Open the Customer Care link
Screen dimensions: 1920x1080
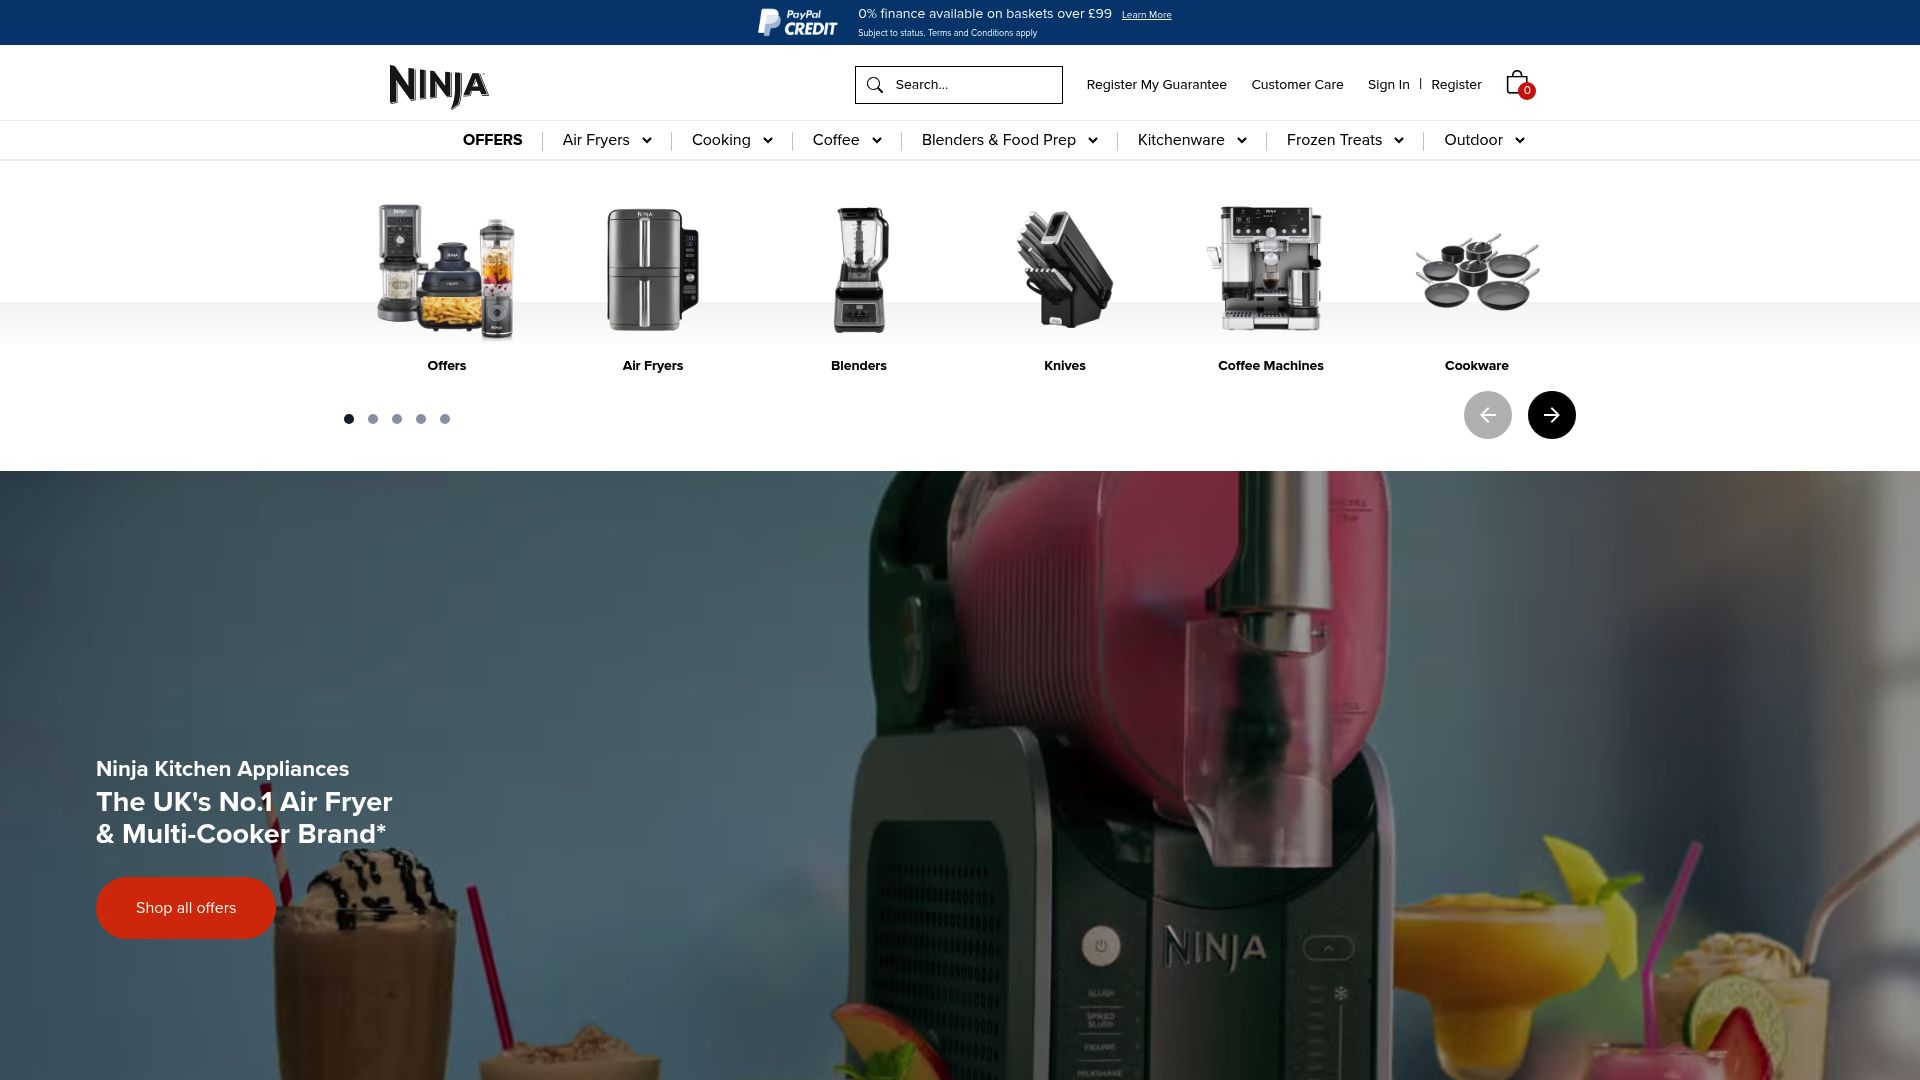point(1297,85)
